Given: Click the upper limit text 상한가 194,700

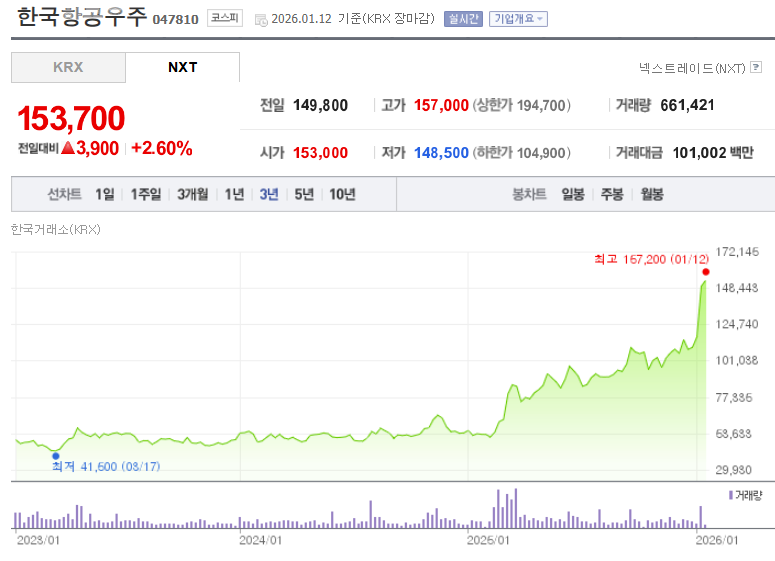Looking at the screenshot, I should click(521, 105).
